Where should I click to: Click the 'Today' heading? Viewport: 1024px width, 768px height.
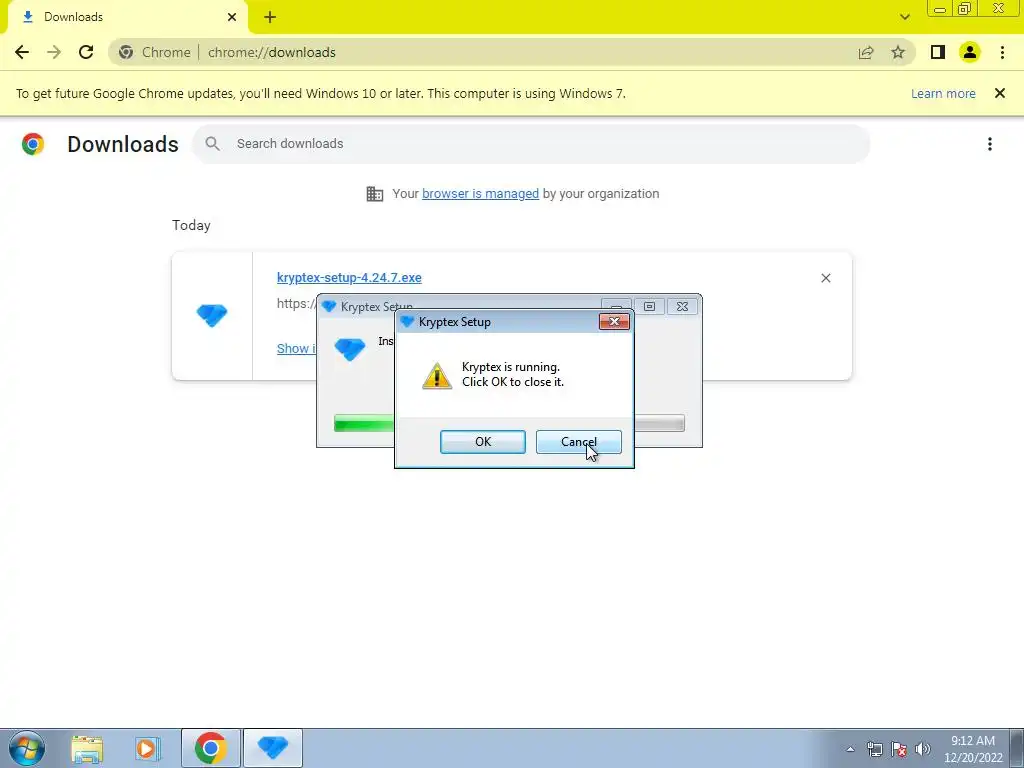click(191, 225)
